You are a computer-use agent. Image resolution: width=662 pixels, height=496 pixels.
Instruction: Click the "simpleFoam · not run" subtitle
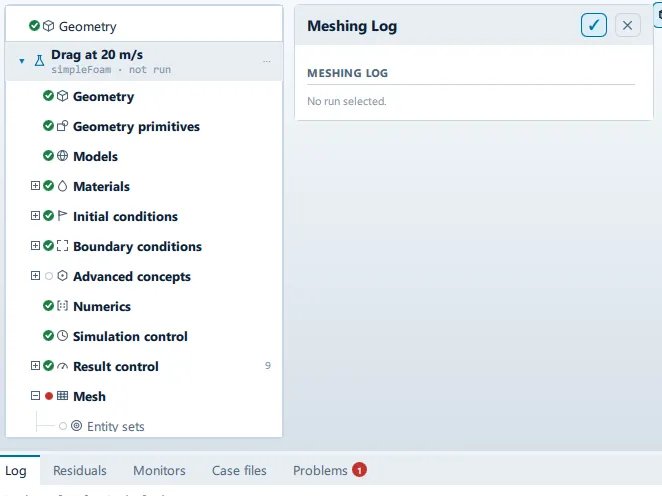click(111, 70)
